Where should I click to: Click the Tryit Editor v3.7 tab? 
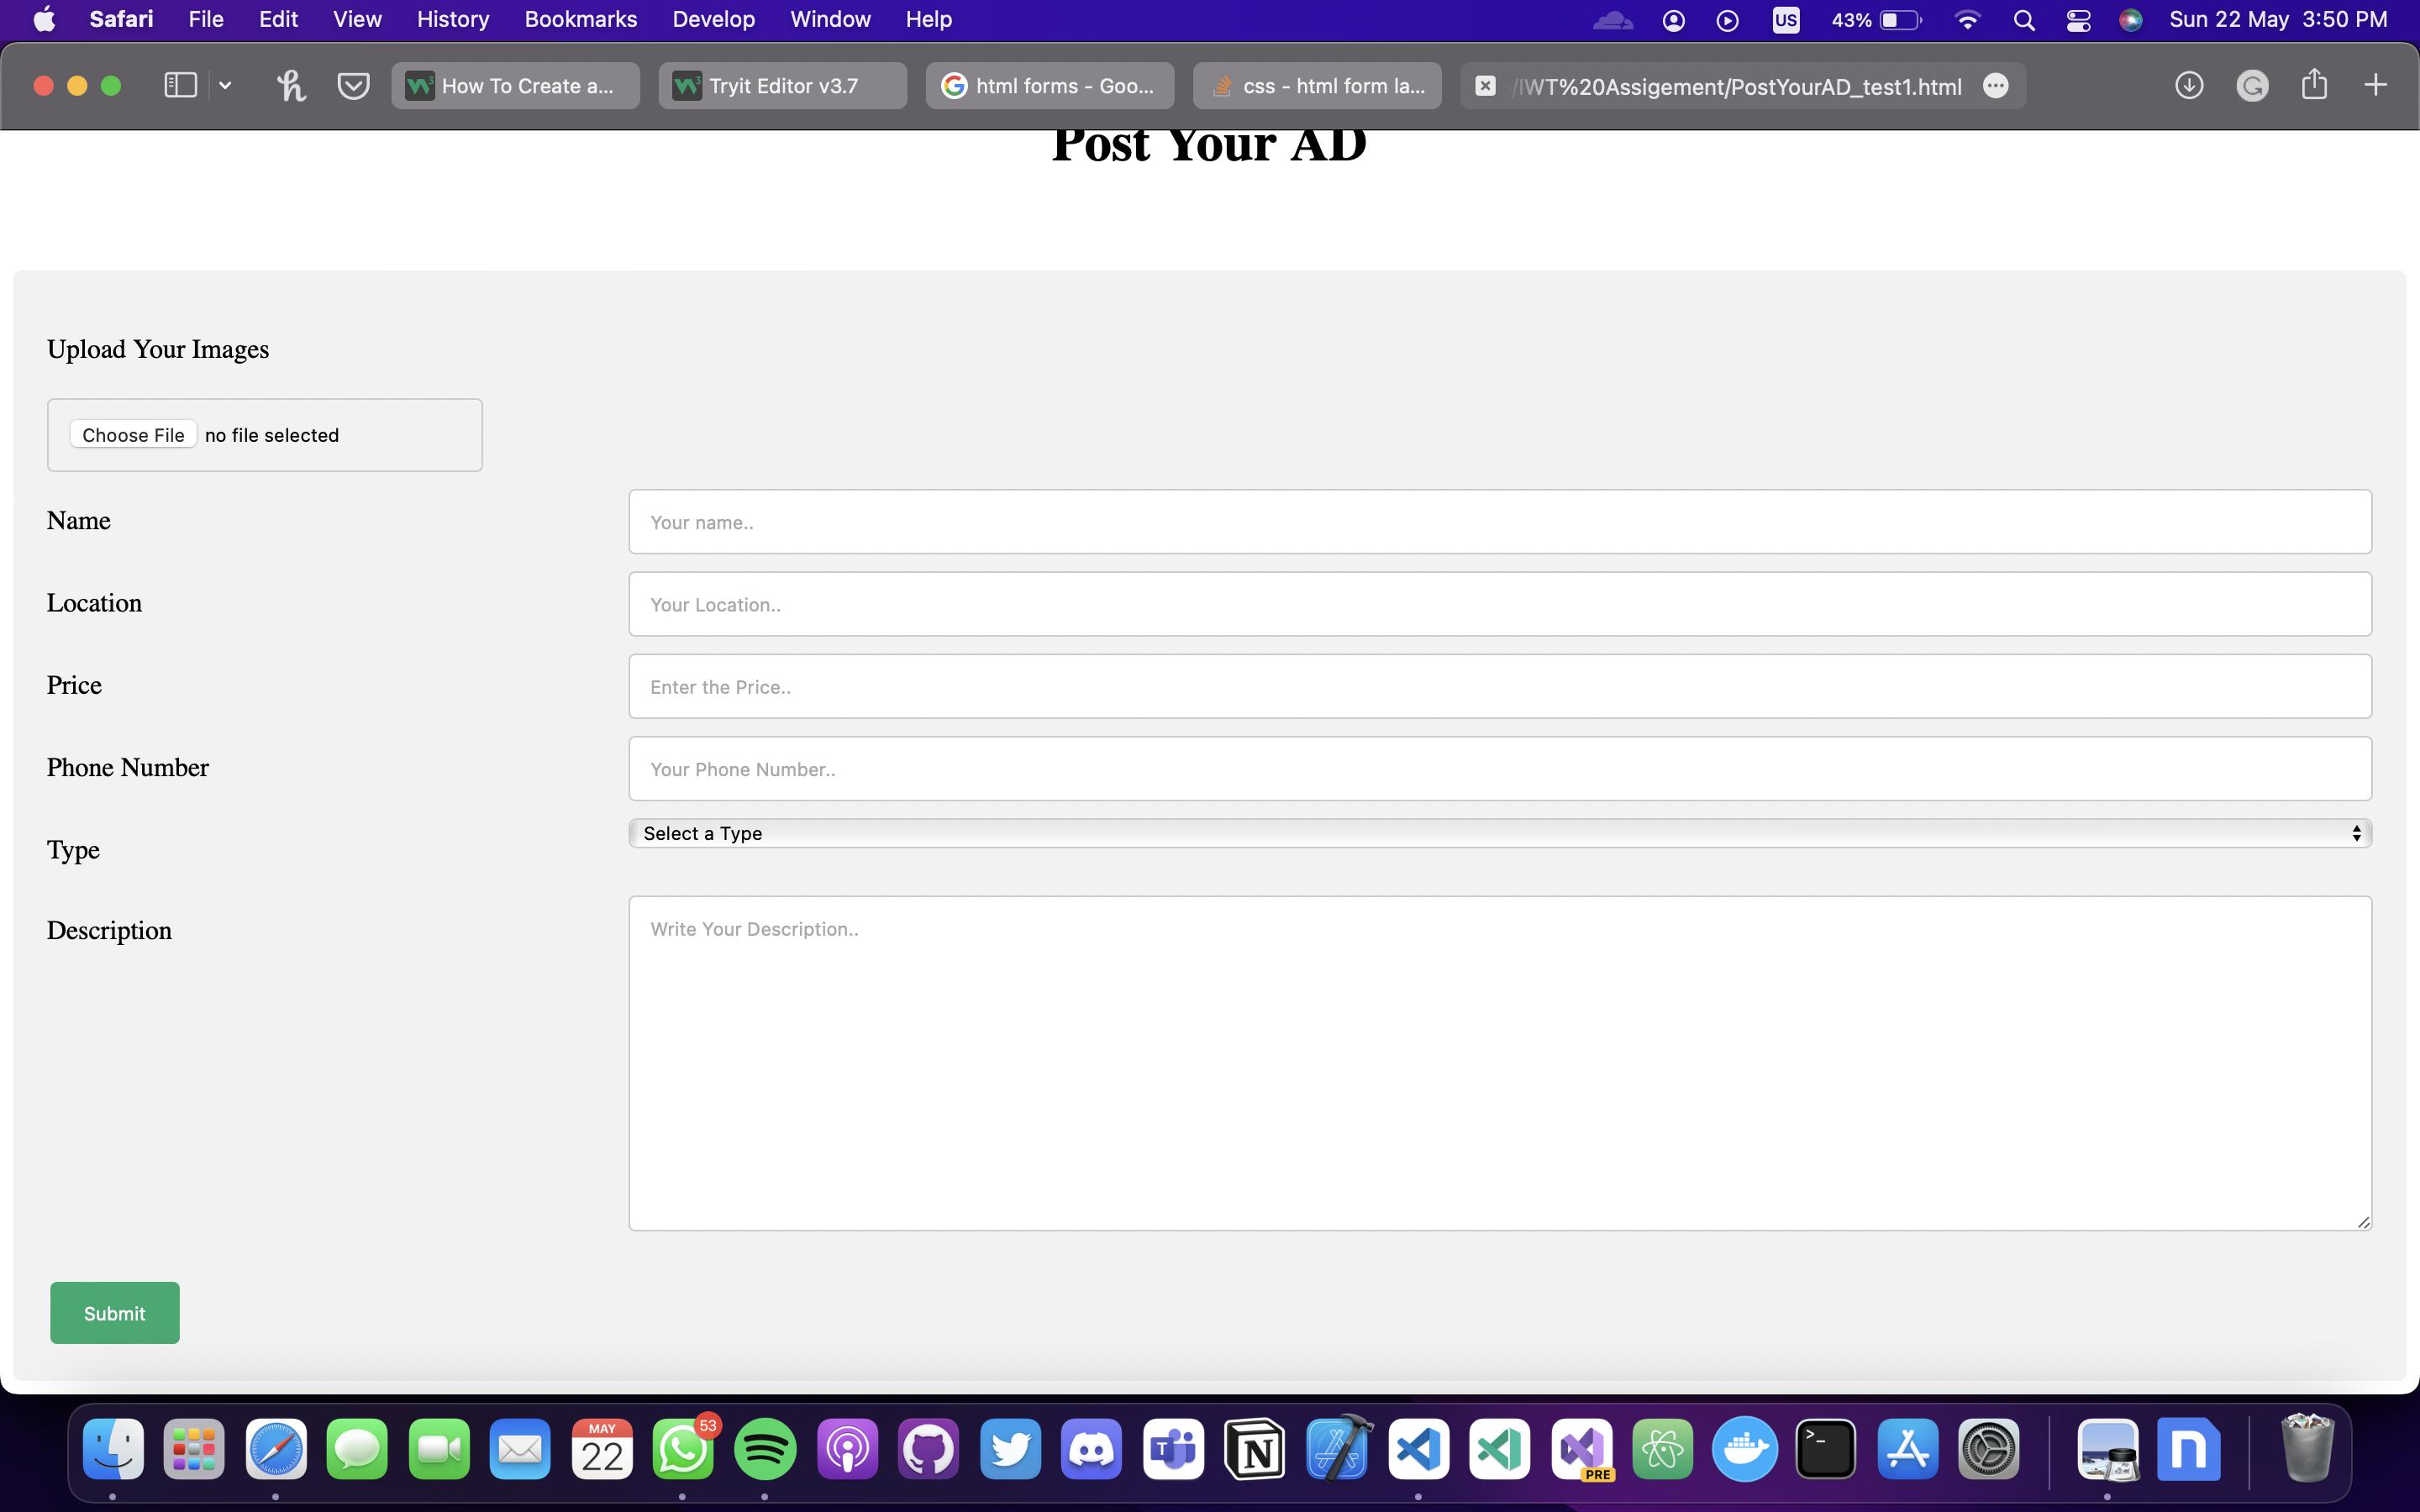tap(782, 86)
